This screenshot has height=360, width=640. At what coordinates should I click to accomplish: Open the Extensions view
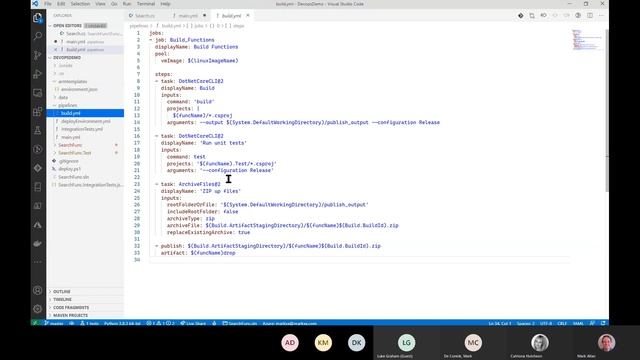click(x=38, y=111)
